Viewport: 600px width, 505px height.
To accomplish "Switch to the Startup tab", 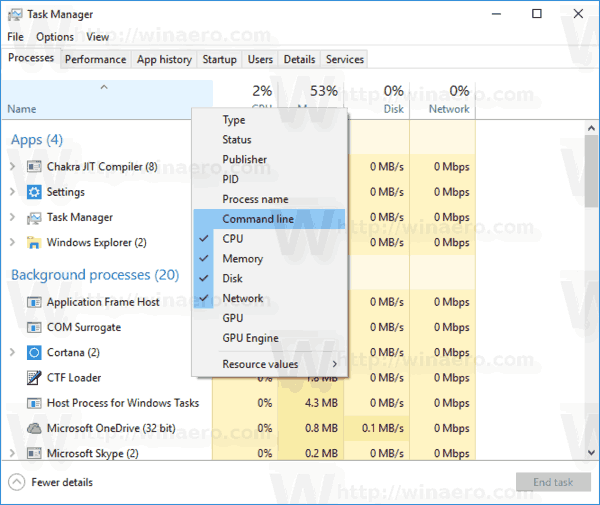I will (220, 60).
